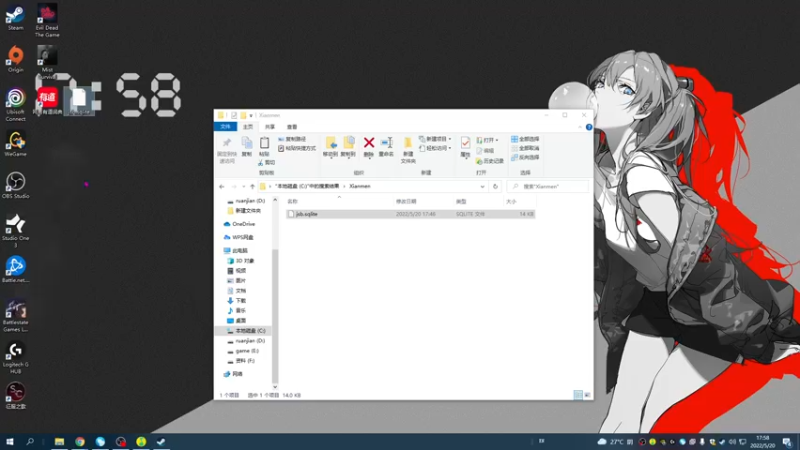Screen dimensions: 800x450
Task: Click the Copy (复制) ribbon icon
Action: click(x=247, y=146)
